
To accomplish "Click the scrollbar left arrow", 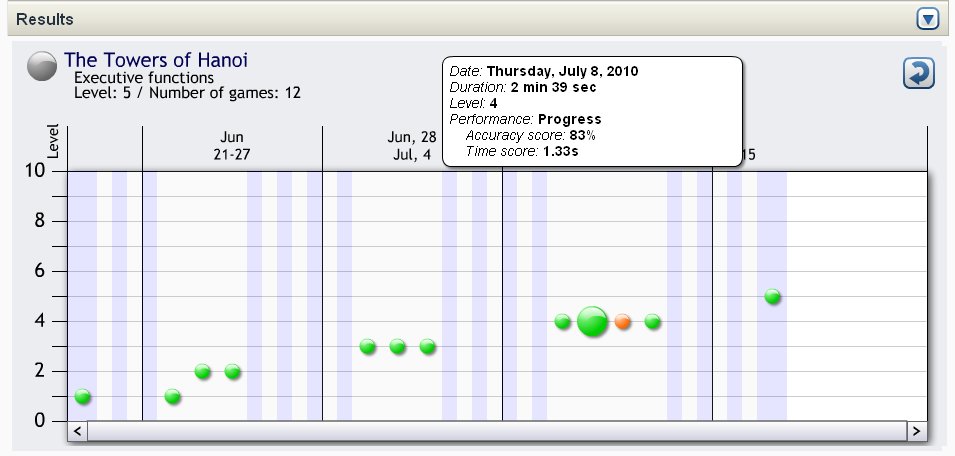I will [x=77, y=431].
